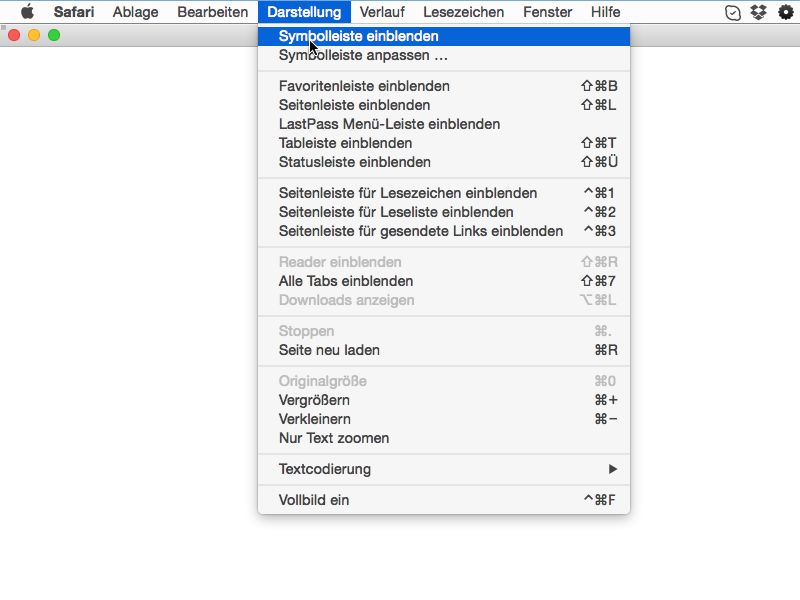The width and height of the screenshot is (800, 600).
Task: Choose Symbolleiste anpassen …
Action: (444, 55)
